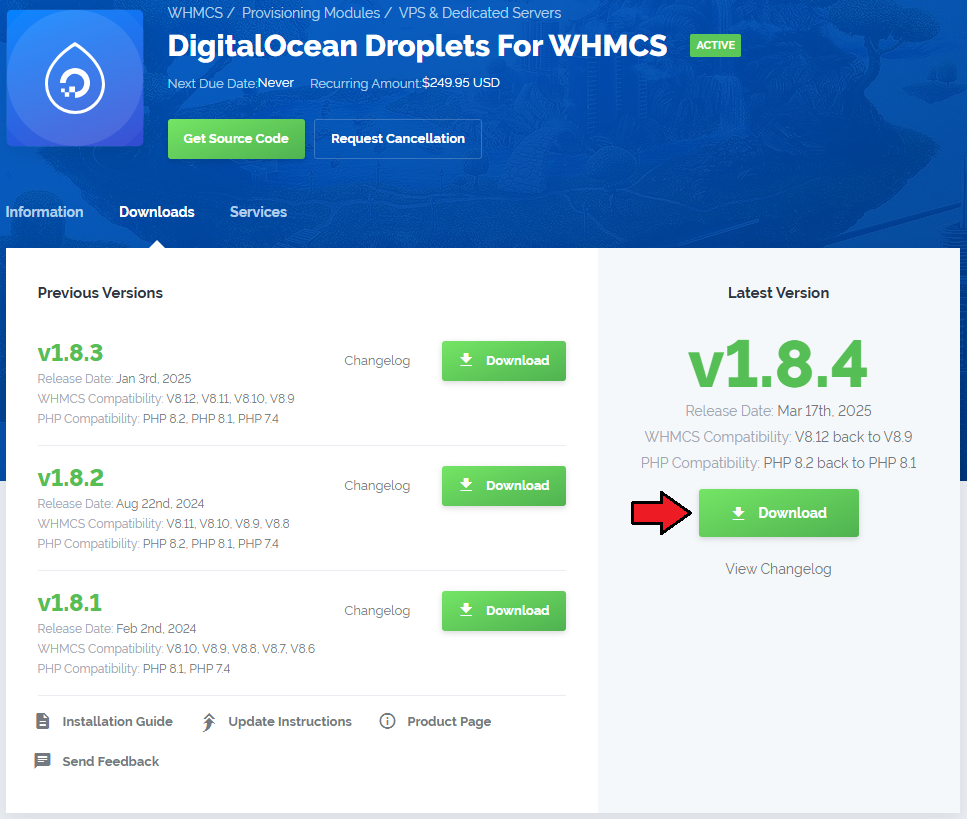Screen dimensions: 967x819
Task: Click 'PHP 8.2 back to PHP 8.1' text
Action: (x=840, y=463)
